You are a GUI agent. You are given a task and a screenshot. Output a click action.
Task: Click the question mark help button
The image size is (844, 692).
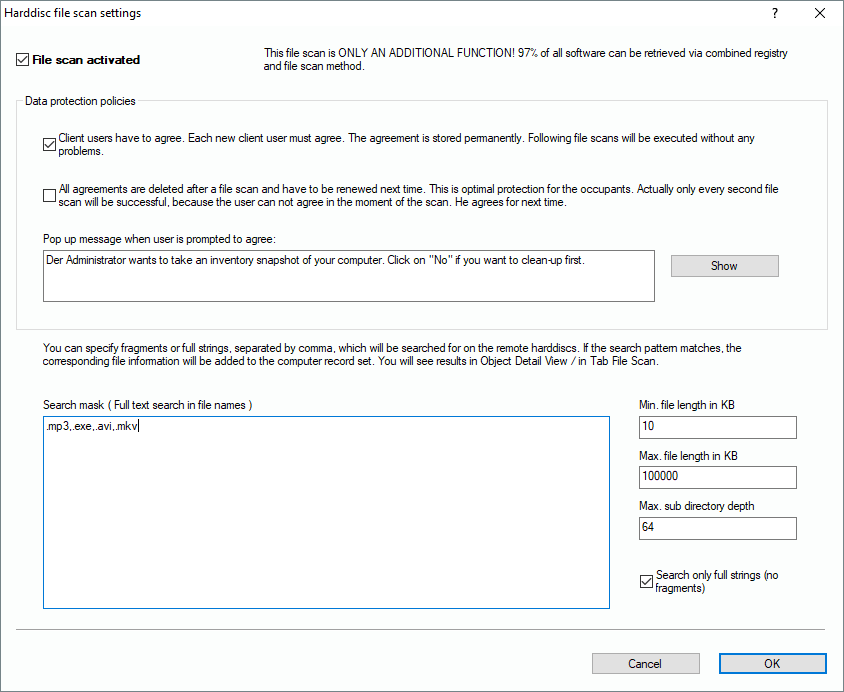775,13
